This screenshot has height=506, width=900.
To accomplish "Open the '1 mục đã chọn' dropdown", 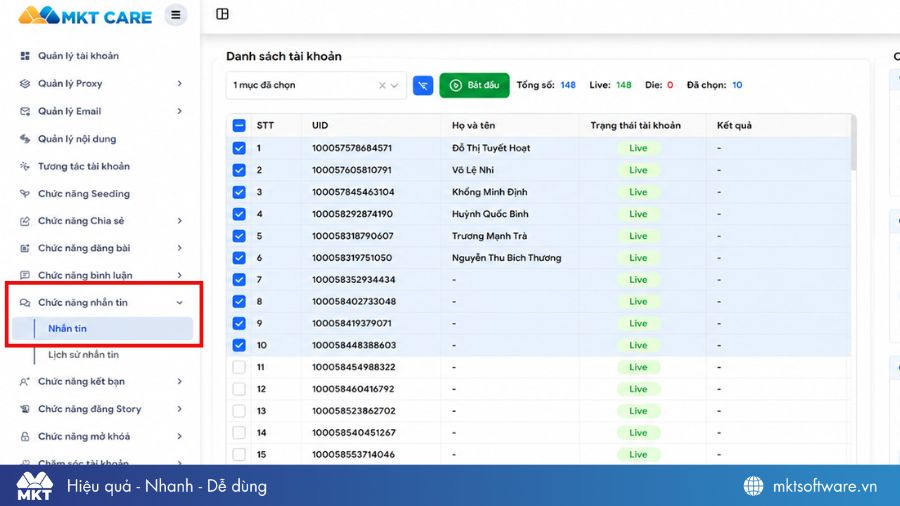I will 316,85.
